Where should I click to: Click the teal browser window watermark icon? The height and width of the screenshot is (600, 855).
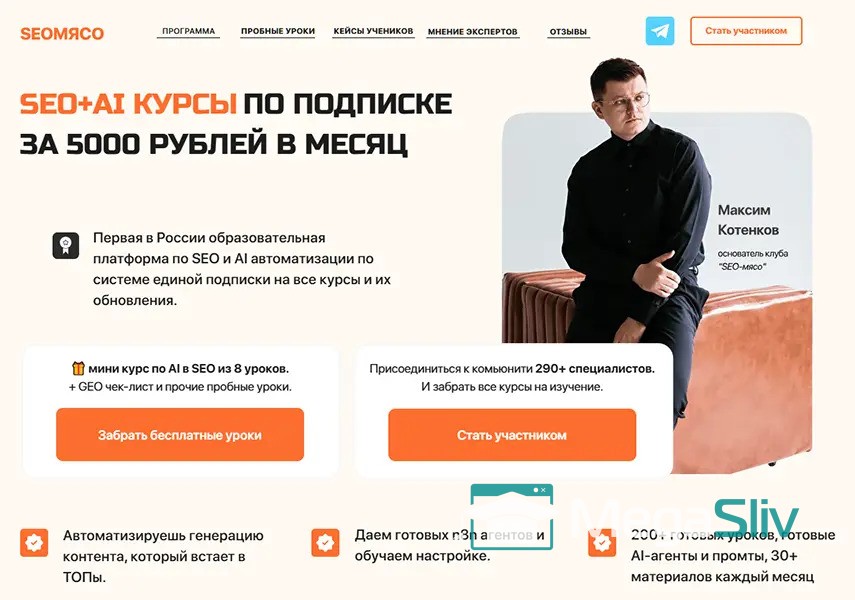point(511,517)
